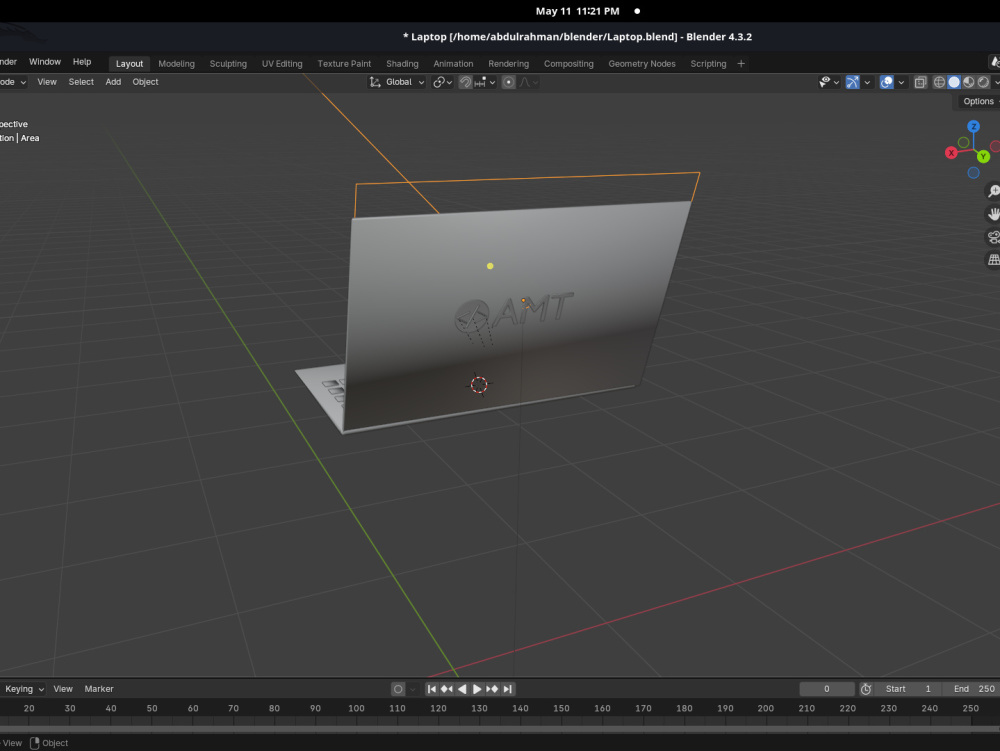Switch to rendered viewport shading

pyautogui.click(x=983, y=82)
